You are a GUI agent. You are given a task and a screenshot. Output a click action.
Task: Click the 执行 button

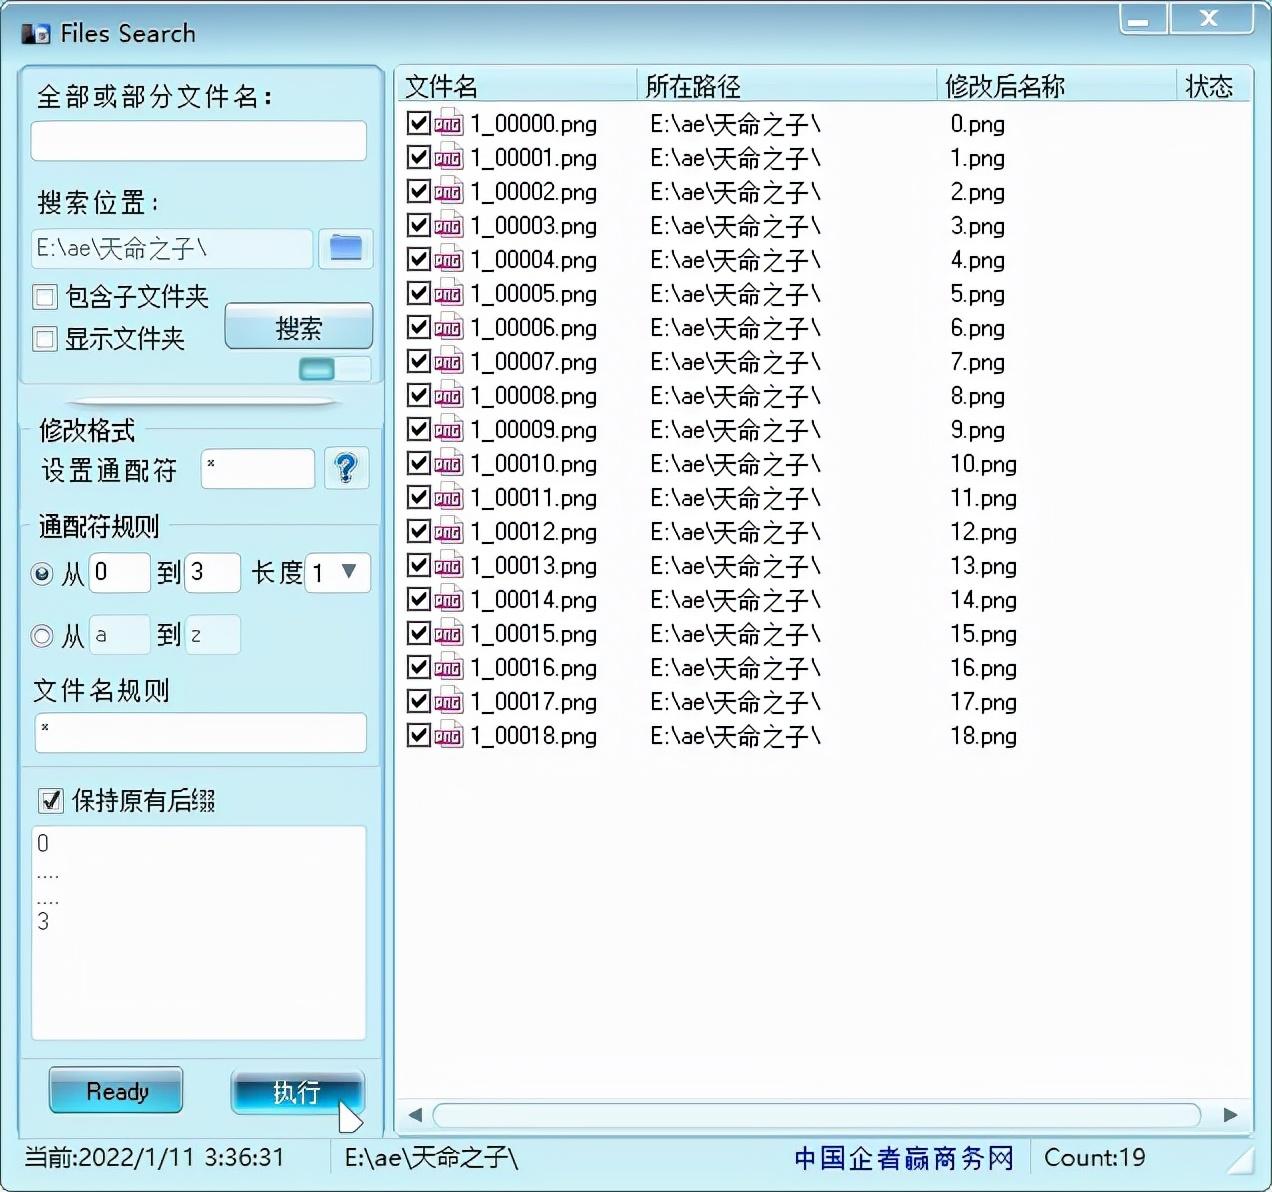click(x=297, y=1093)
